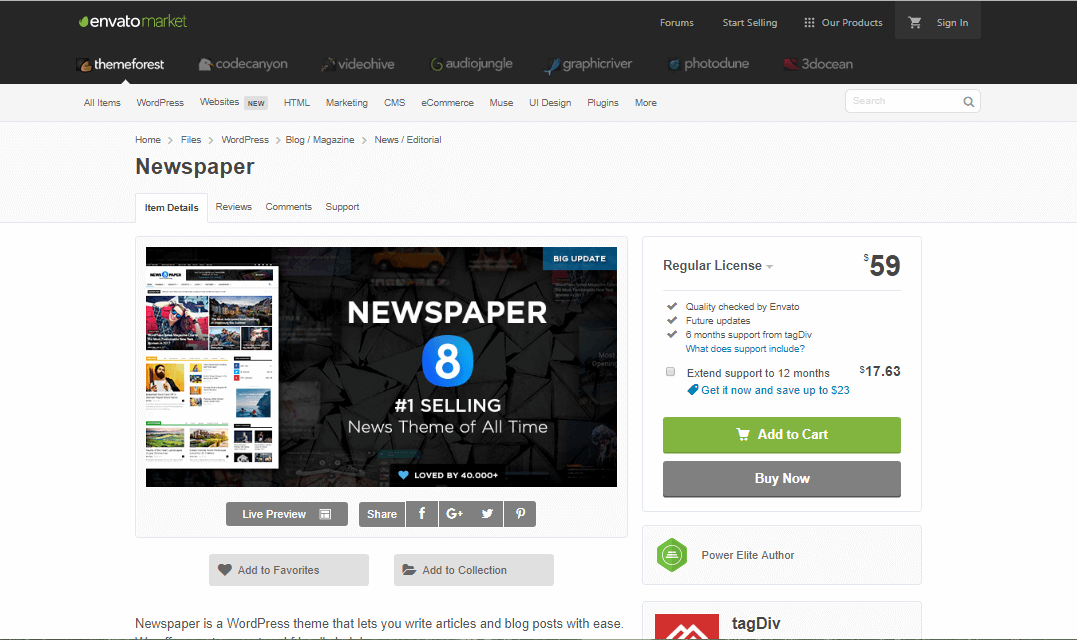Open the HTML category menu
This screenshot has width=1077, height=640.
(x=297, y=103)
